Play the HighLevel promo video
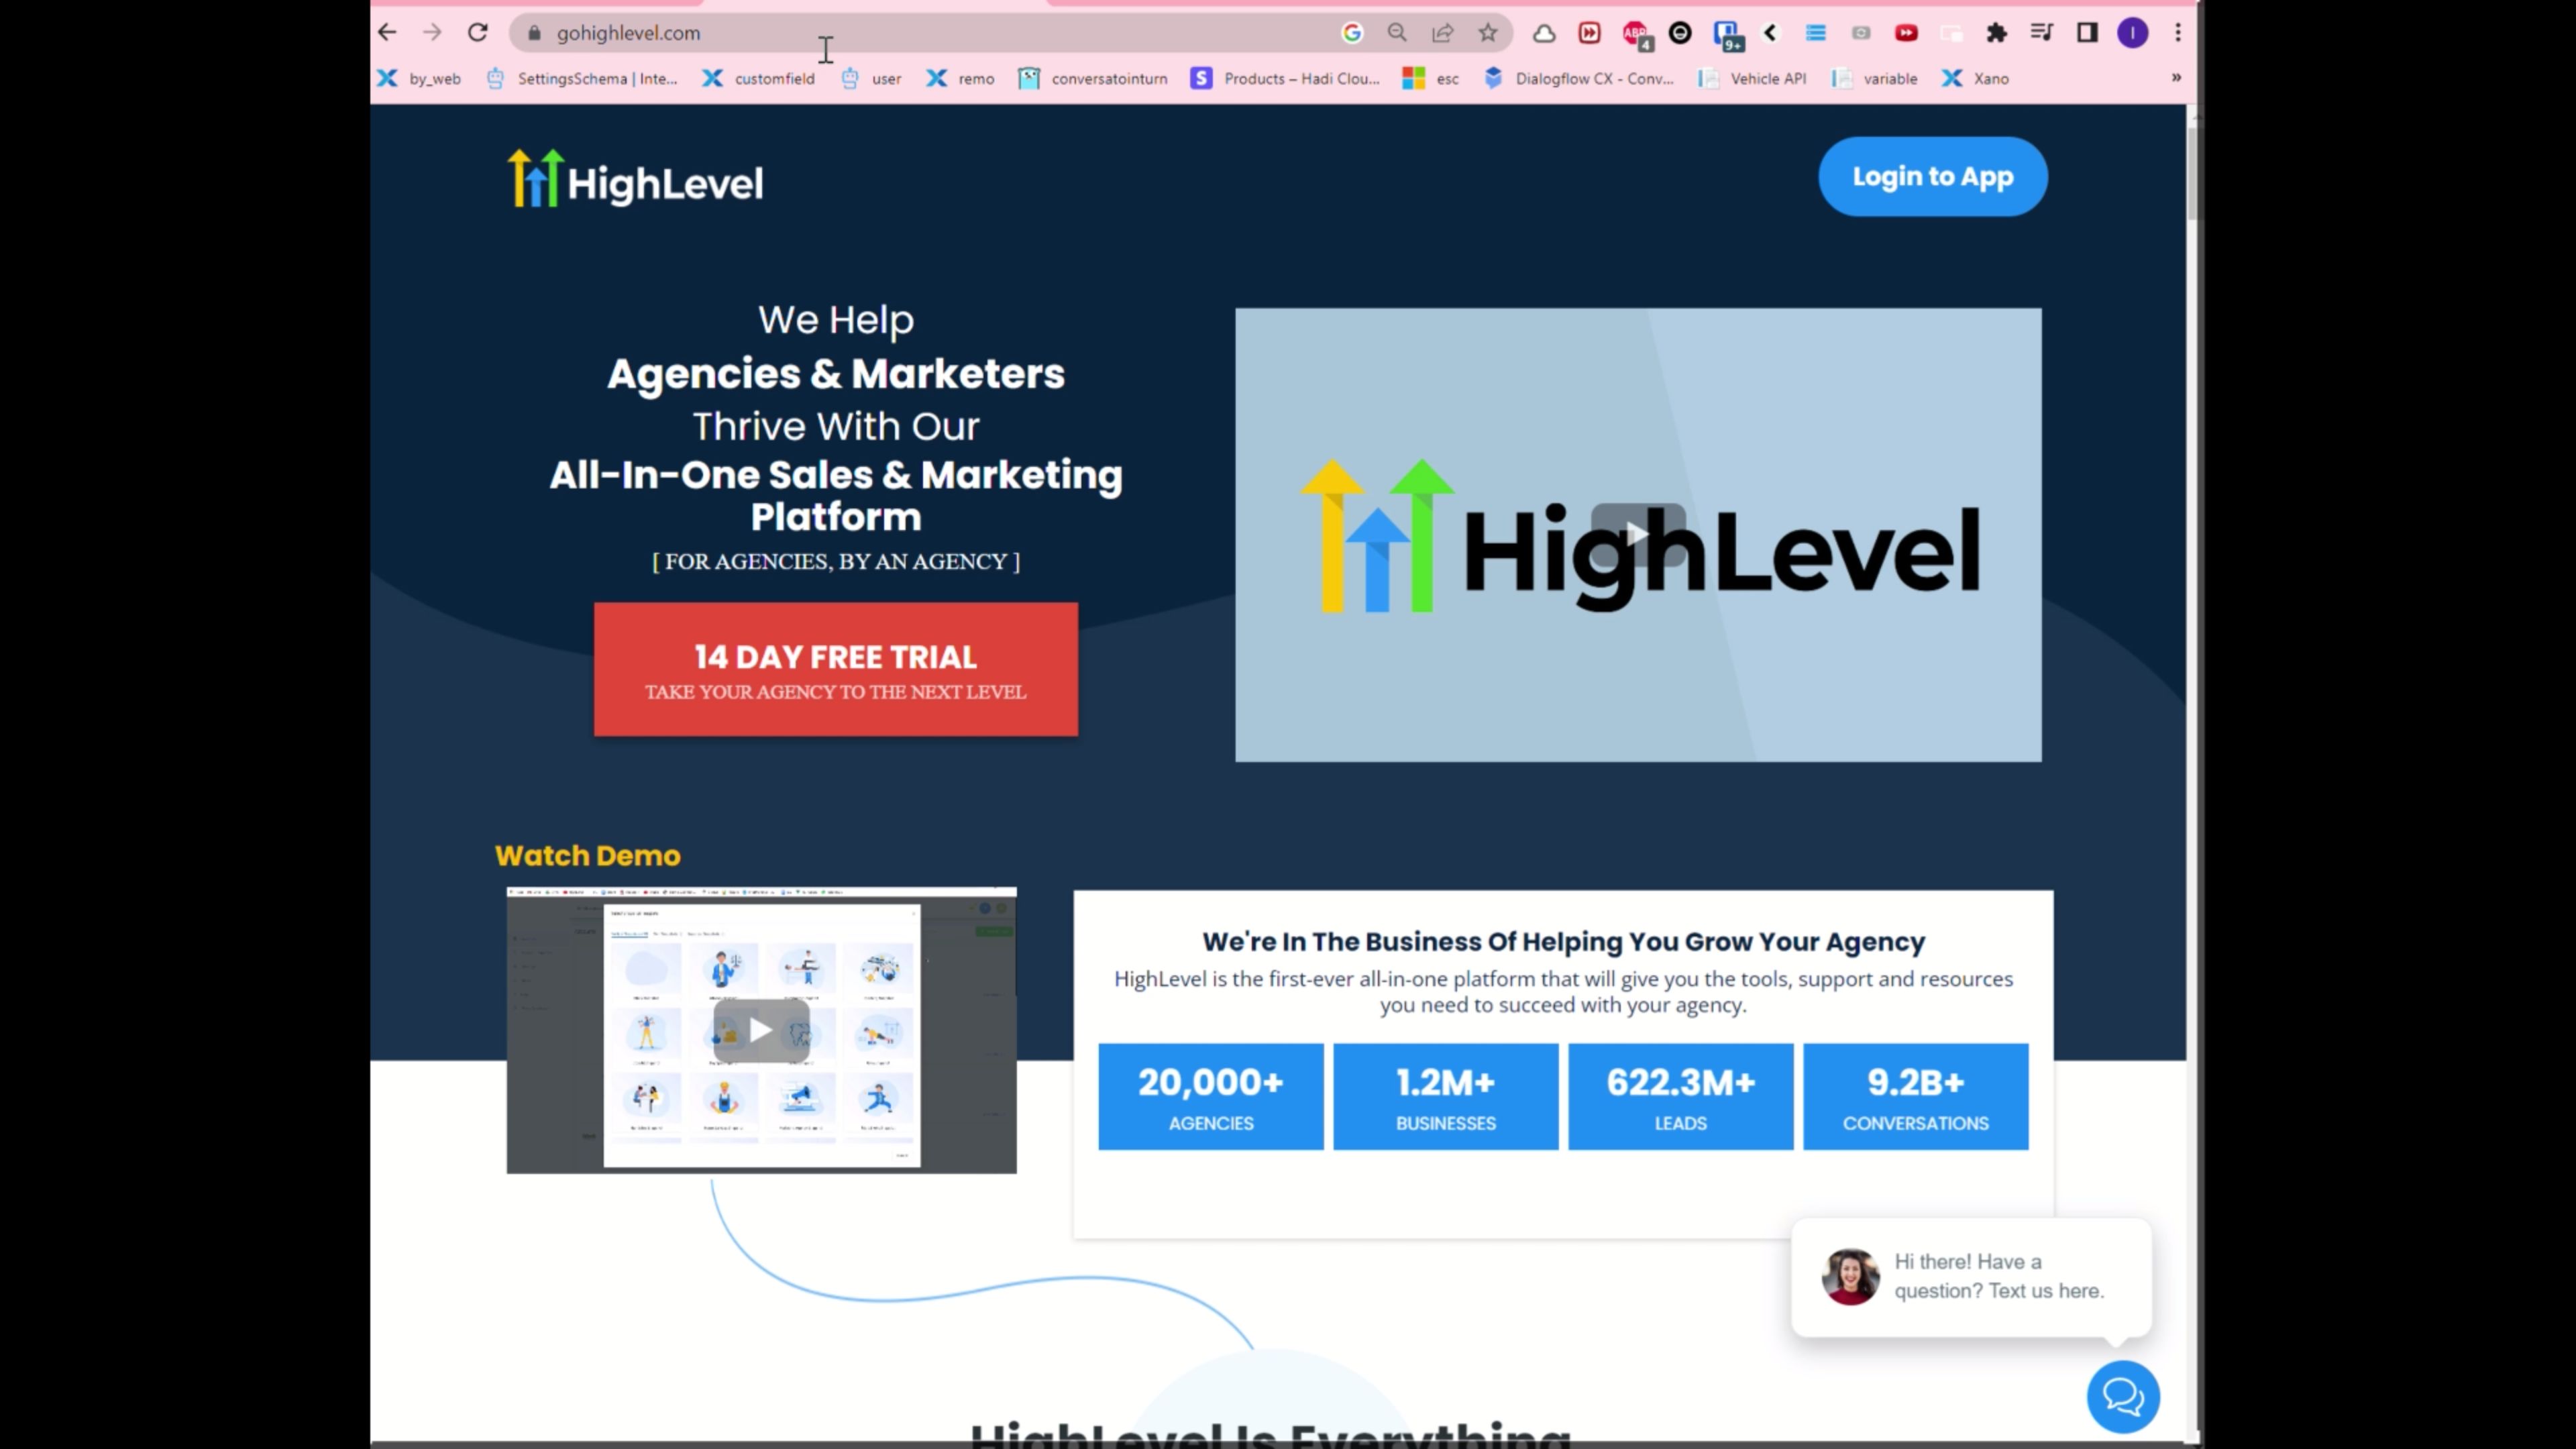 (x=1637, y=533)
